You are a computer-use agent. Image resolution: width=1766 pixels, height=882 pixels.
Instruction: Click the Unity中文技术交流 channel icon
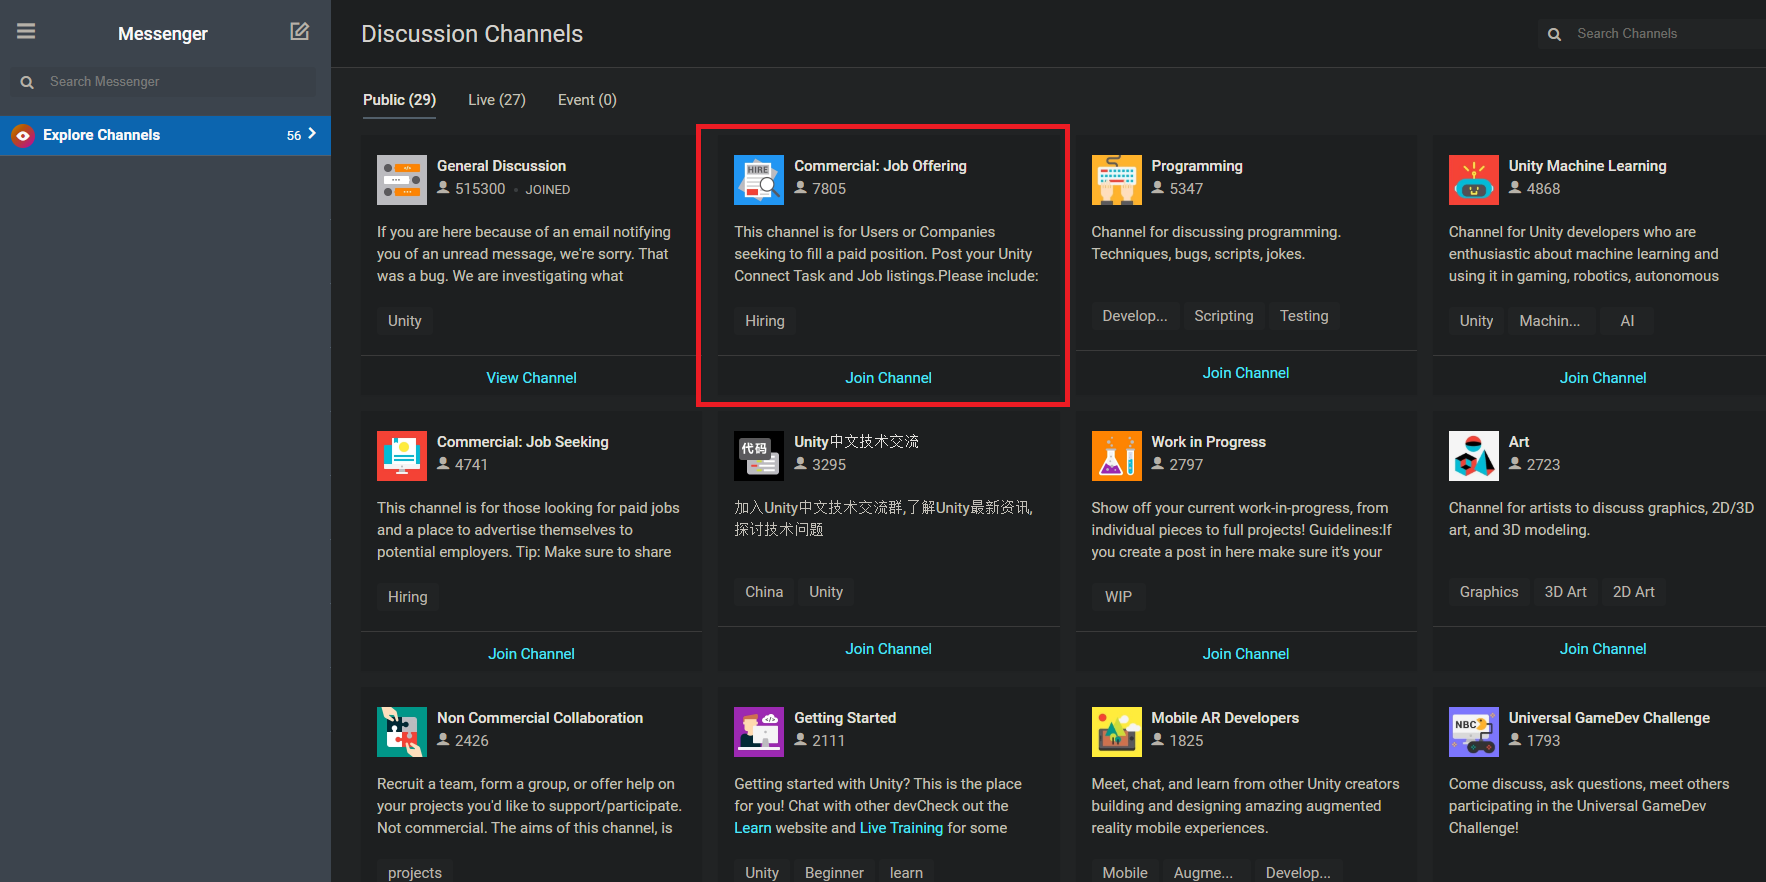pyautogui.click(x=759, y=456)
